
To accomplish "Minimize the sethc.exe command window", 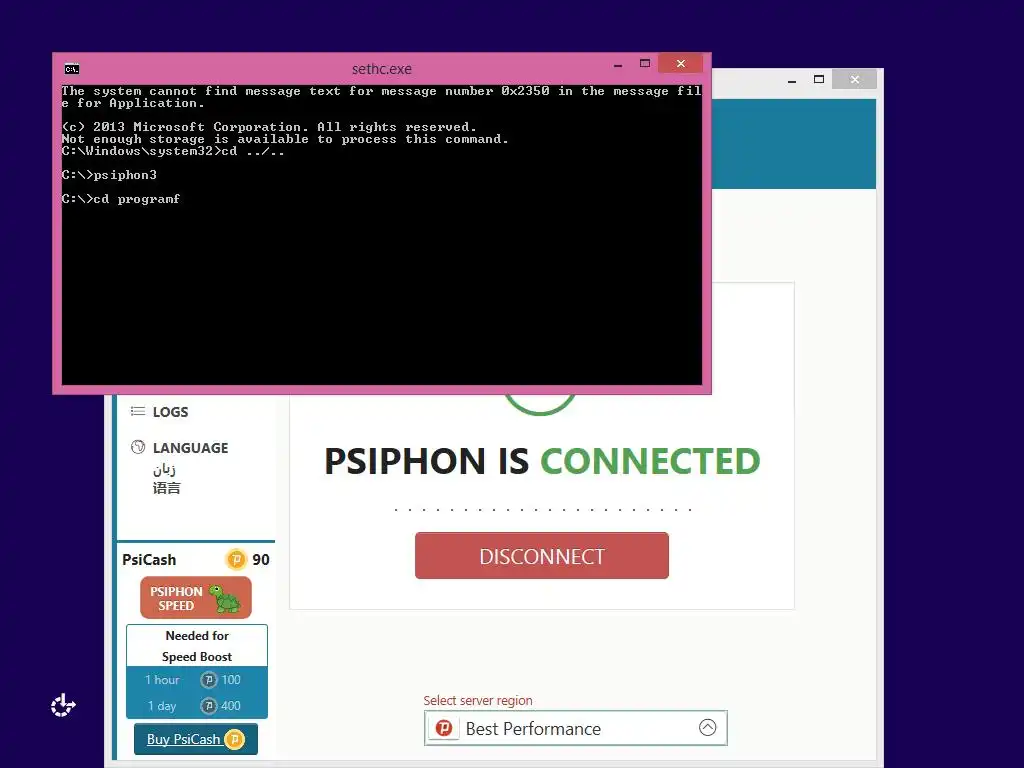I will [x=618, y=64].
